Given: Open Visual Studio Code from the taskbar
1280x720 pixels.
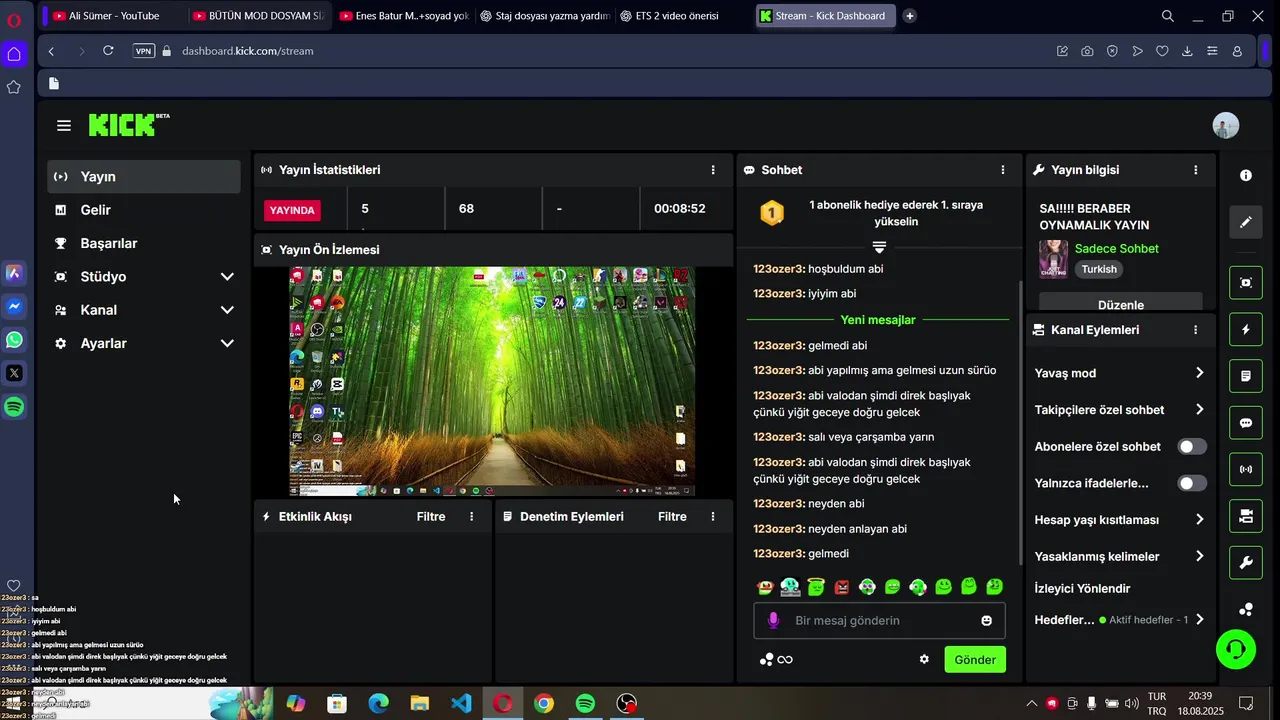Looking at the screenshot, I should click(461, 703).
